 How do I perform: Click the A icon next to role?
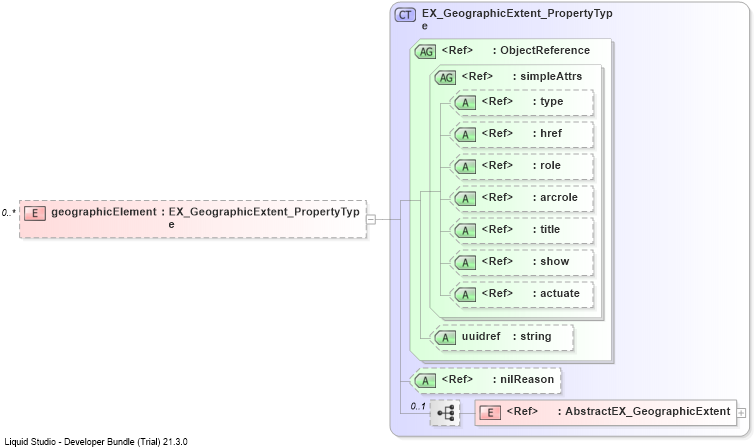pyautogui.click(x=465, y=166)
